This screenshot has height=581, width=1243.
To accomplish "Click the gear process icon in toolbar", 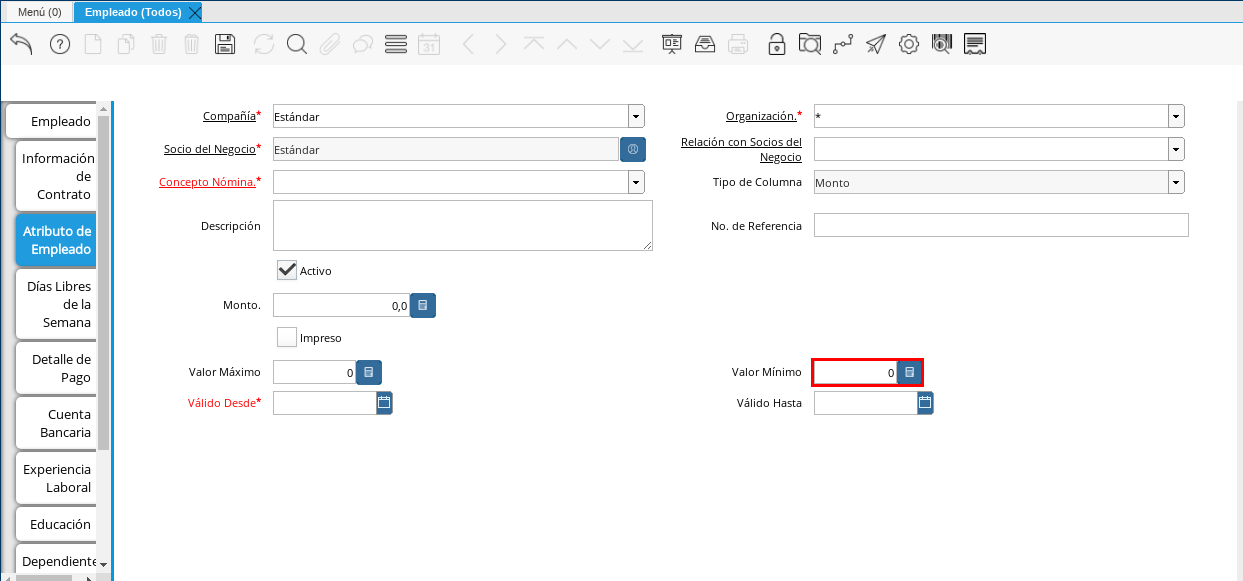I will tap(909, 44).
